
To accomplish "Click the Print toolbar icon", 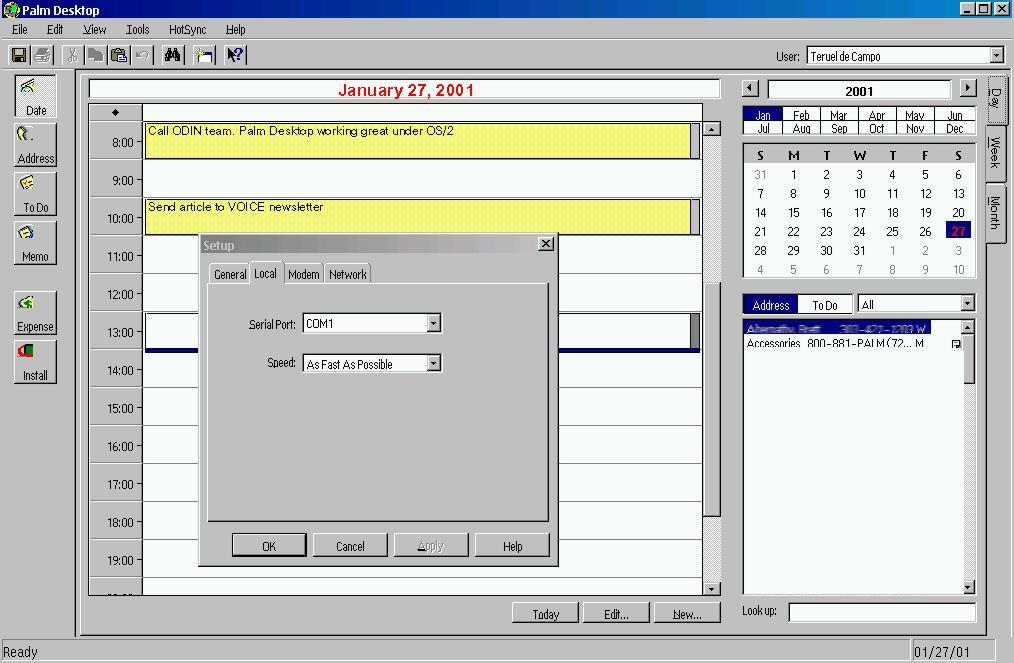I will (x=42, y=55).
